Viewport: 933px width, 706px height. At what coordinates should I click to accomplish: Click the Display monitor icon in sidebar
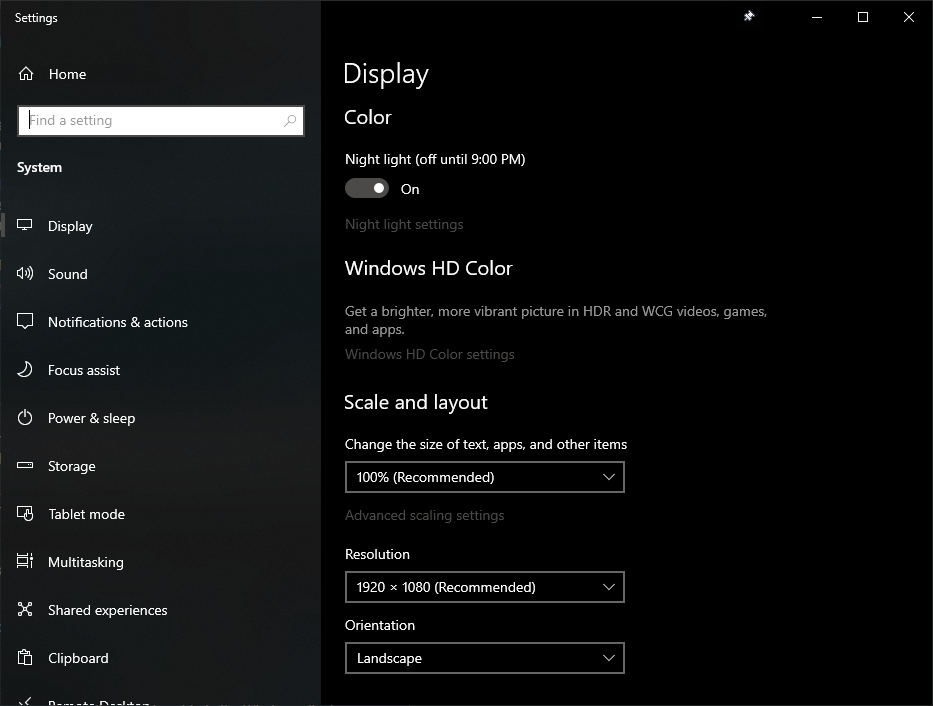point(26,226)
